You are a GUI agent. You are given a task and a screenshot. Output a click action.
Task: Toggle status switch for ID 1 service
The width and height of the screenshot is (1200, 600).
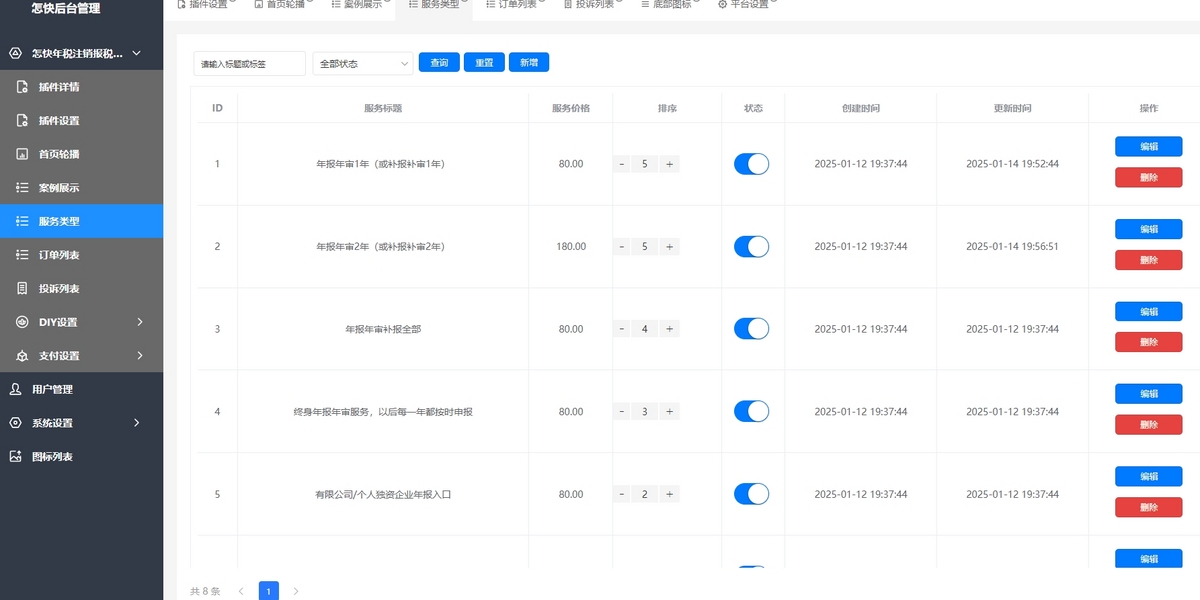point(752,164)
